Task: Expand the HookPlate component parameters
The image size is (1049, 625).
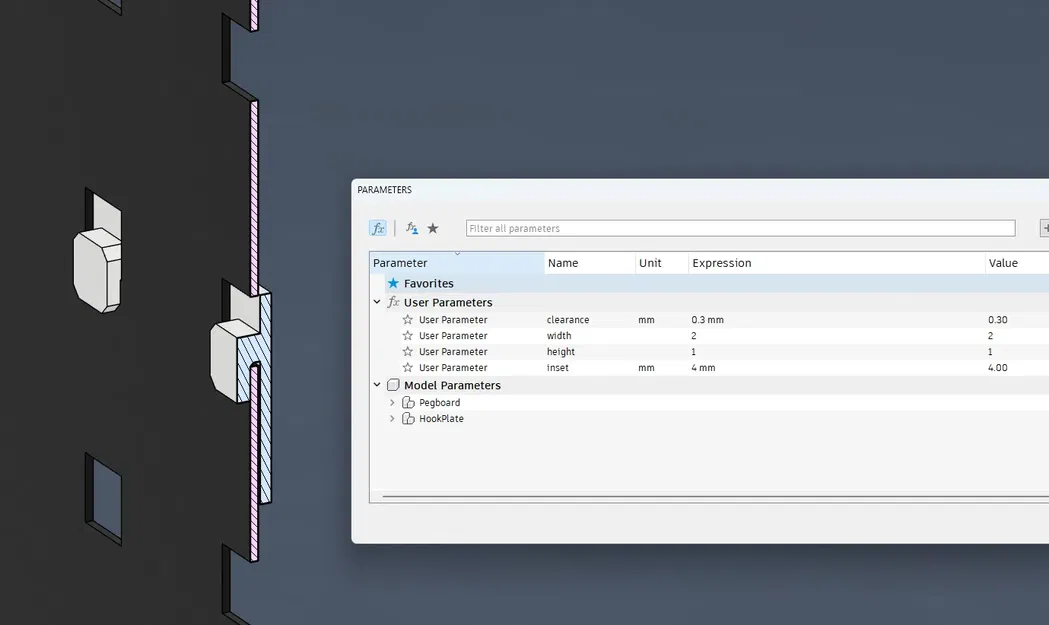Action: pyautogui.click(x=393, y=419)
